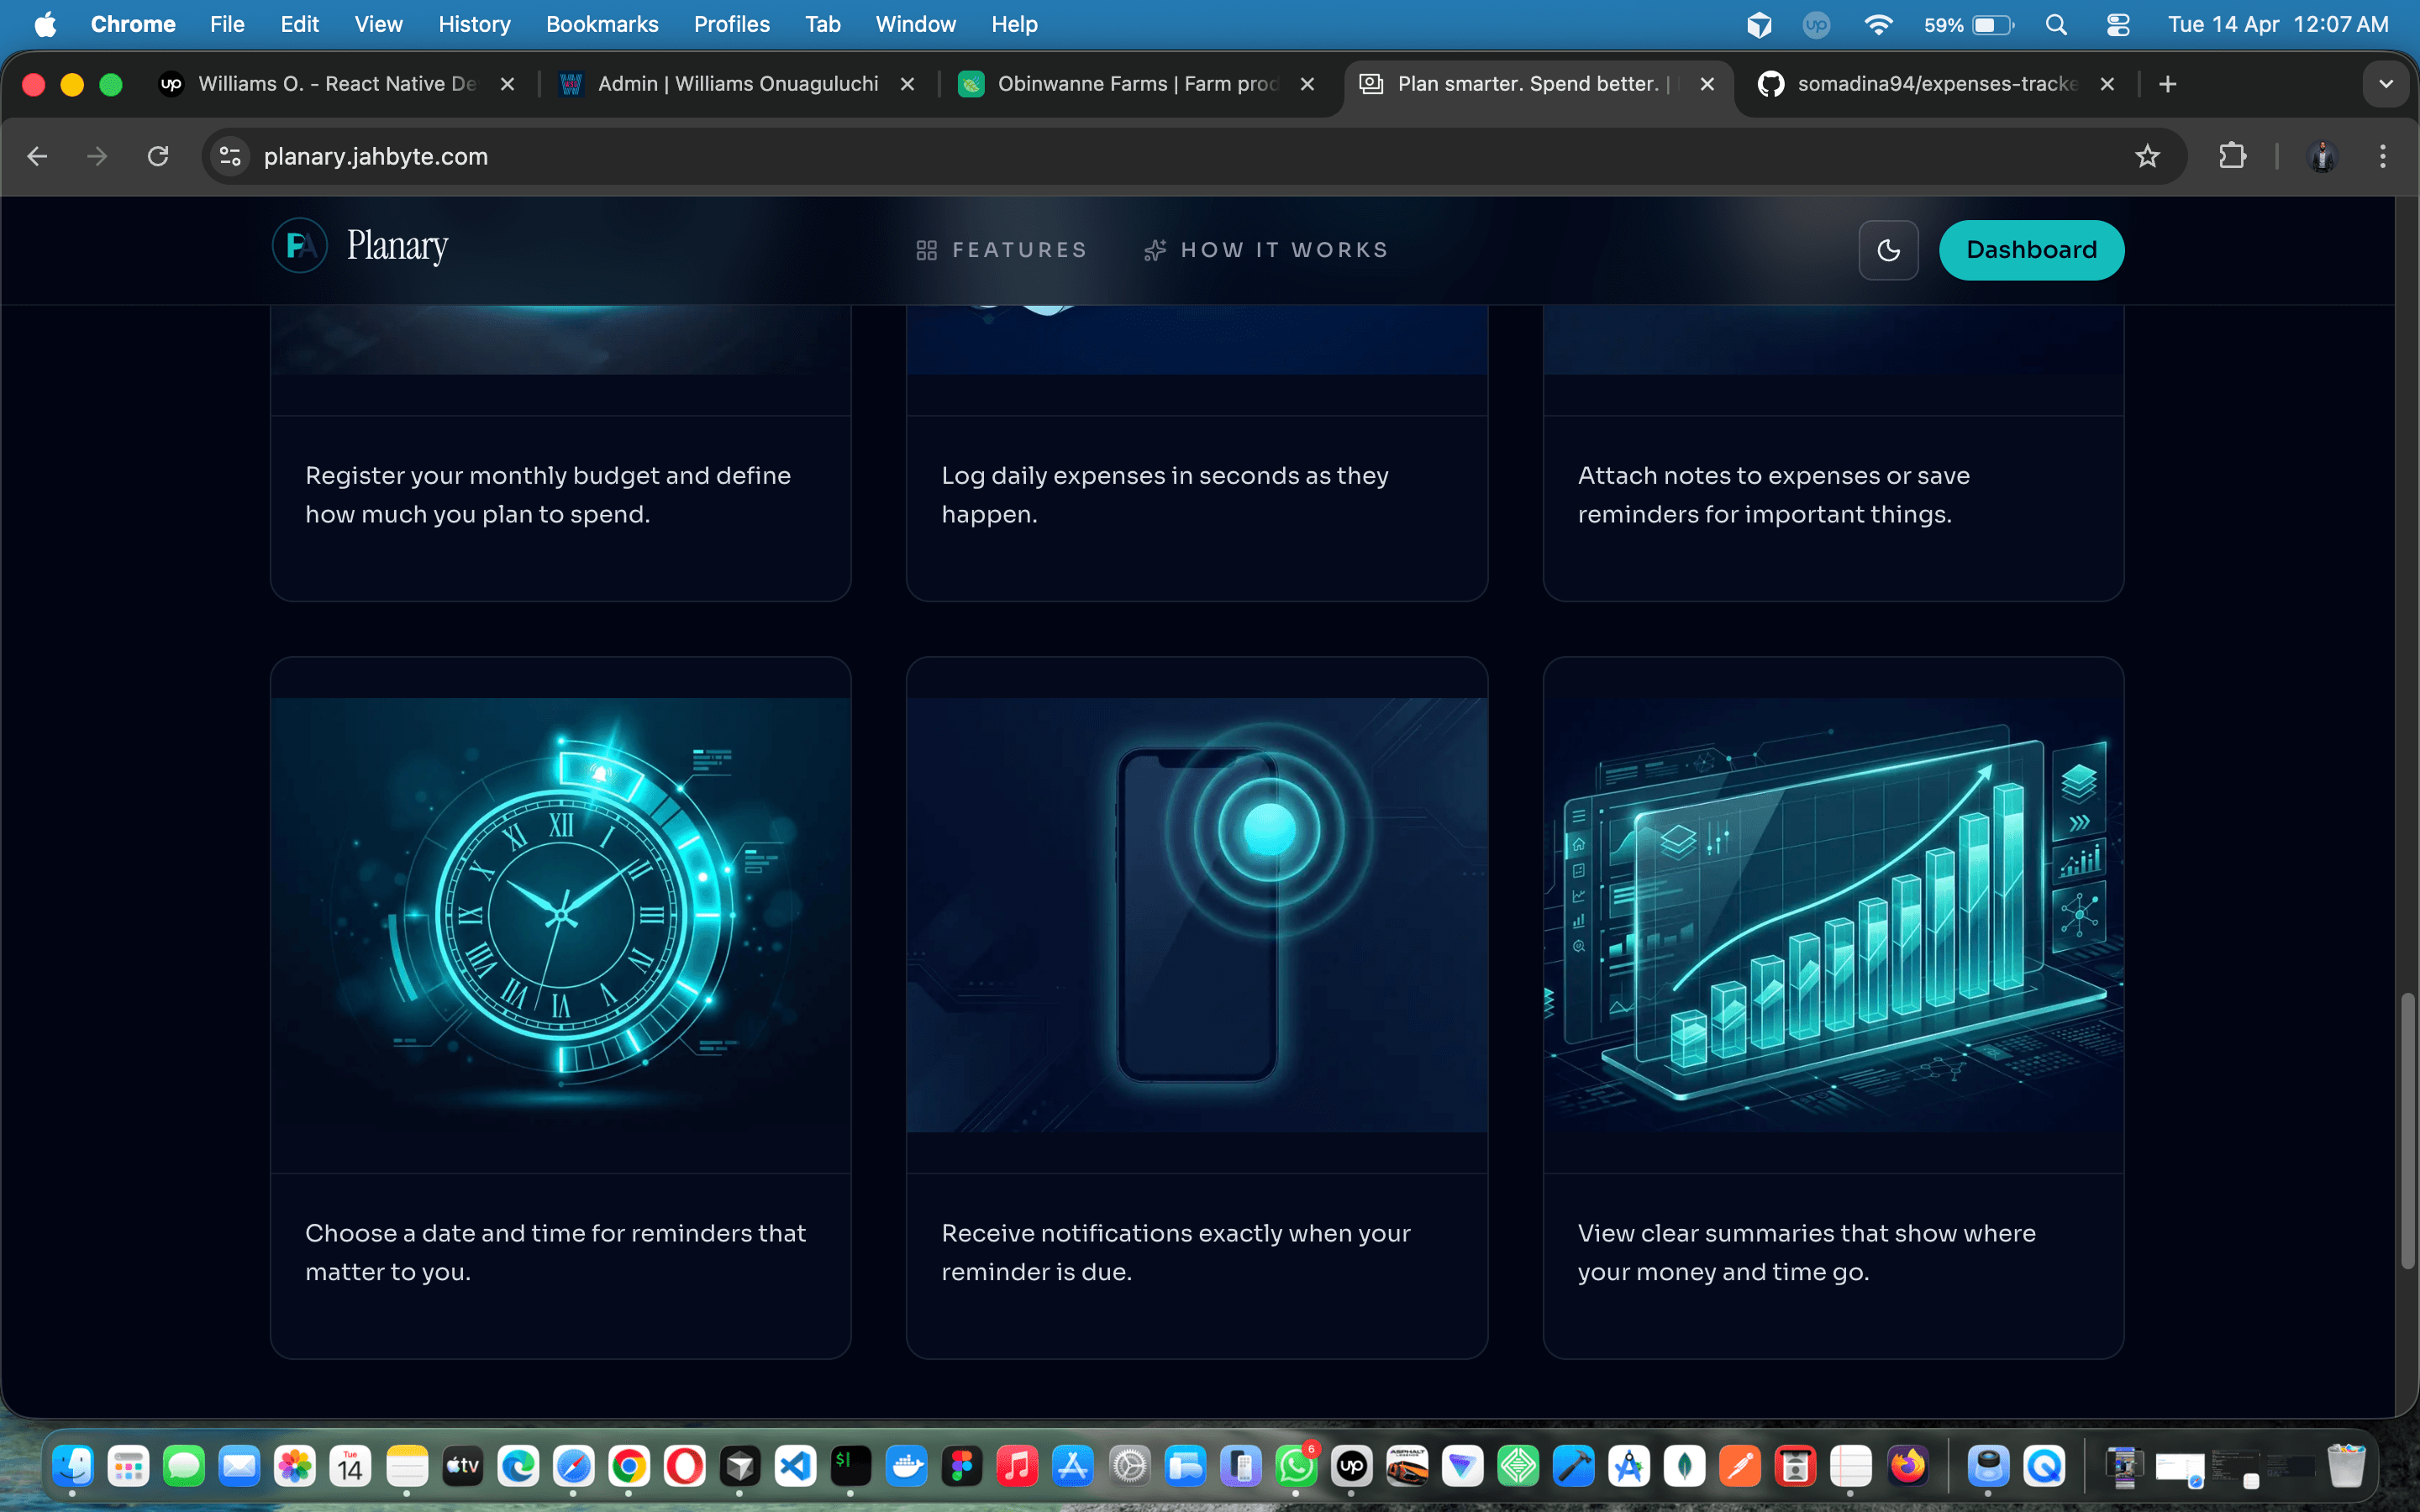Click the Dashboard button
The height and width of the screenshot is (1512, 2420).
coord(2031,250)
